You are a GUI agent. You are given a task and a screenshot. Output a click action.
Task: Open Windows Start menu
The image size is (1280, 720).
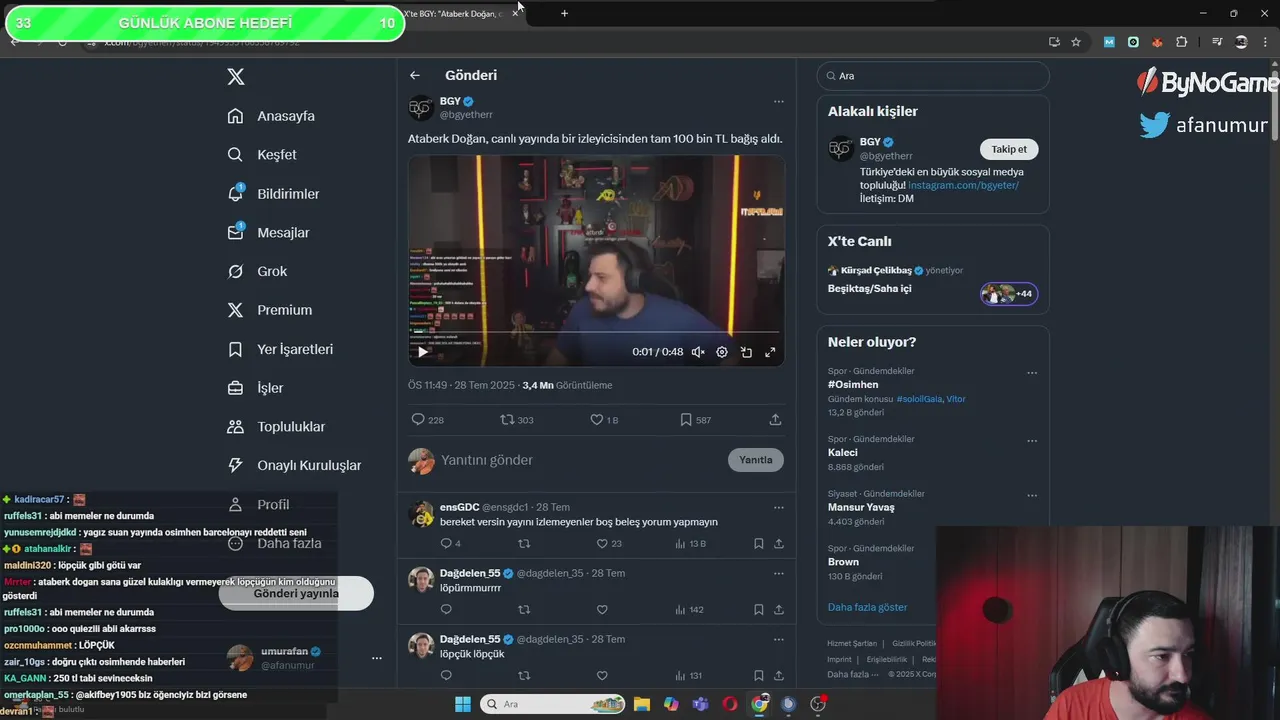click(462, 704)
